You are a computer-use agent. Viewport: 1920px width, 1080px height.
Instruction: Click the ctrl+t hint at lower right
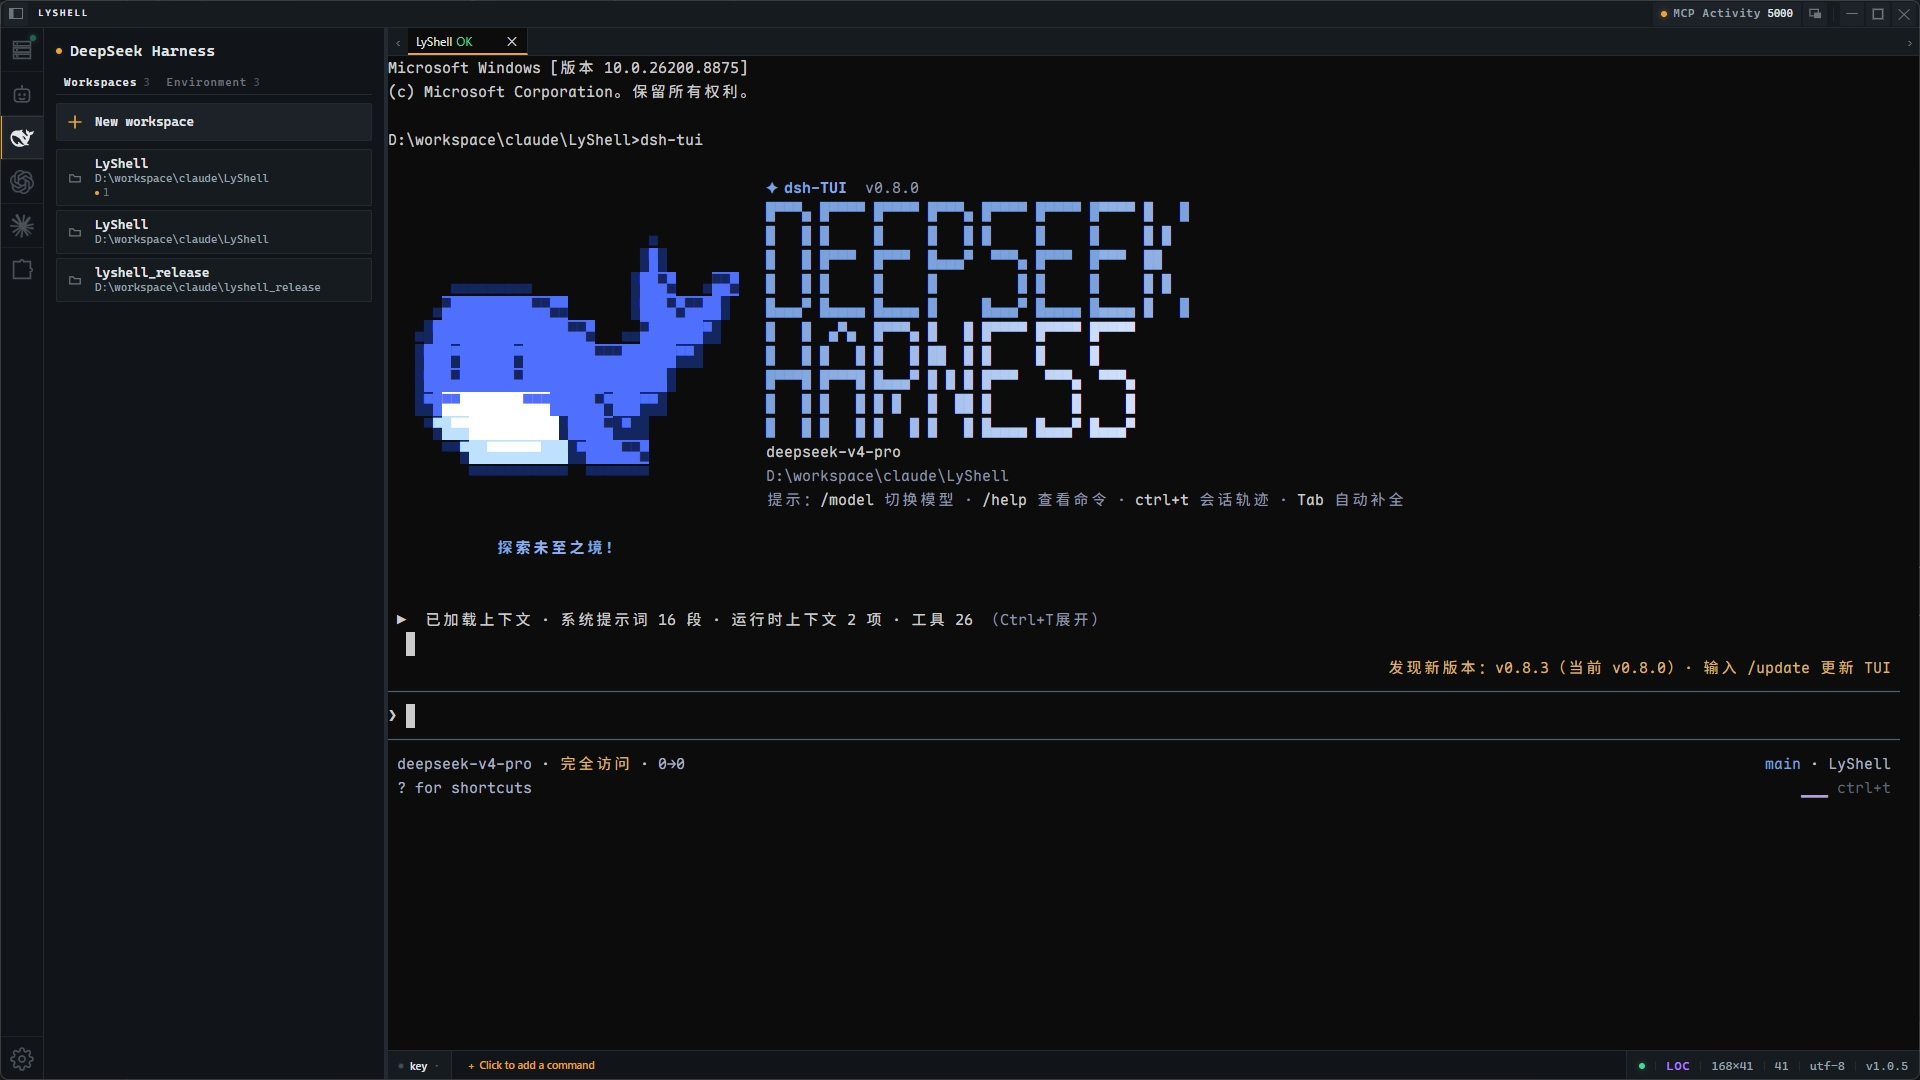1864,788
